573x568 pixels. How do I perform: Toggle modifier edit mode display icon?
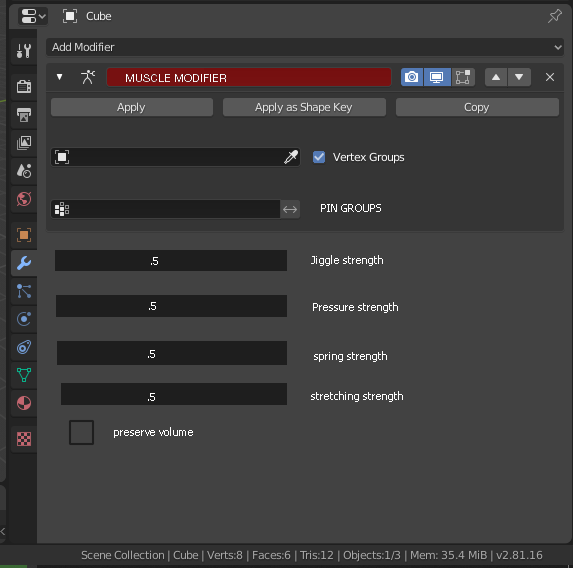pos(463,77)
